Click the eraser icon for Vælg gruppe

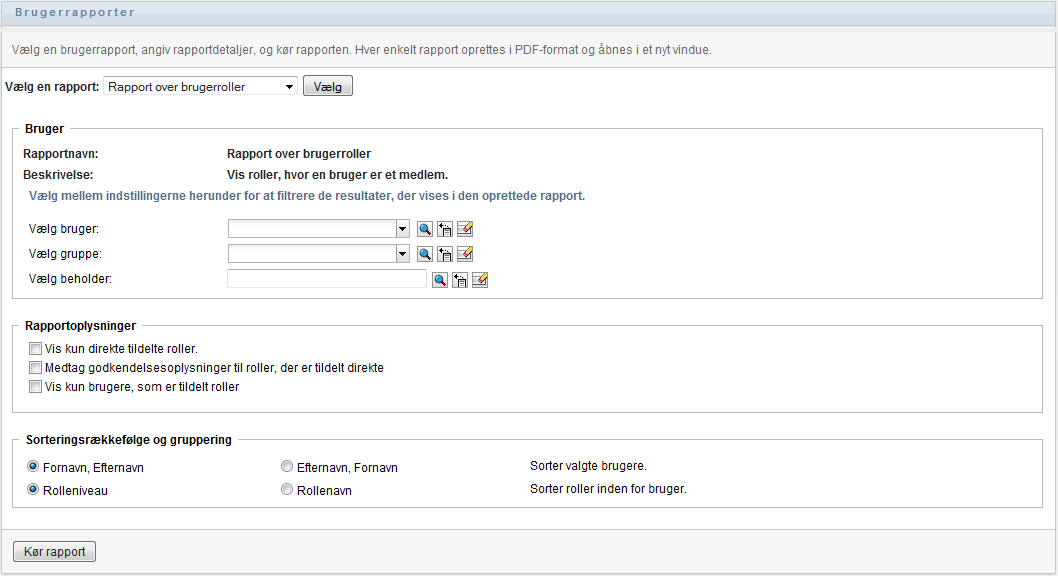(x=464, y=254)
